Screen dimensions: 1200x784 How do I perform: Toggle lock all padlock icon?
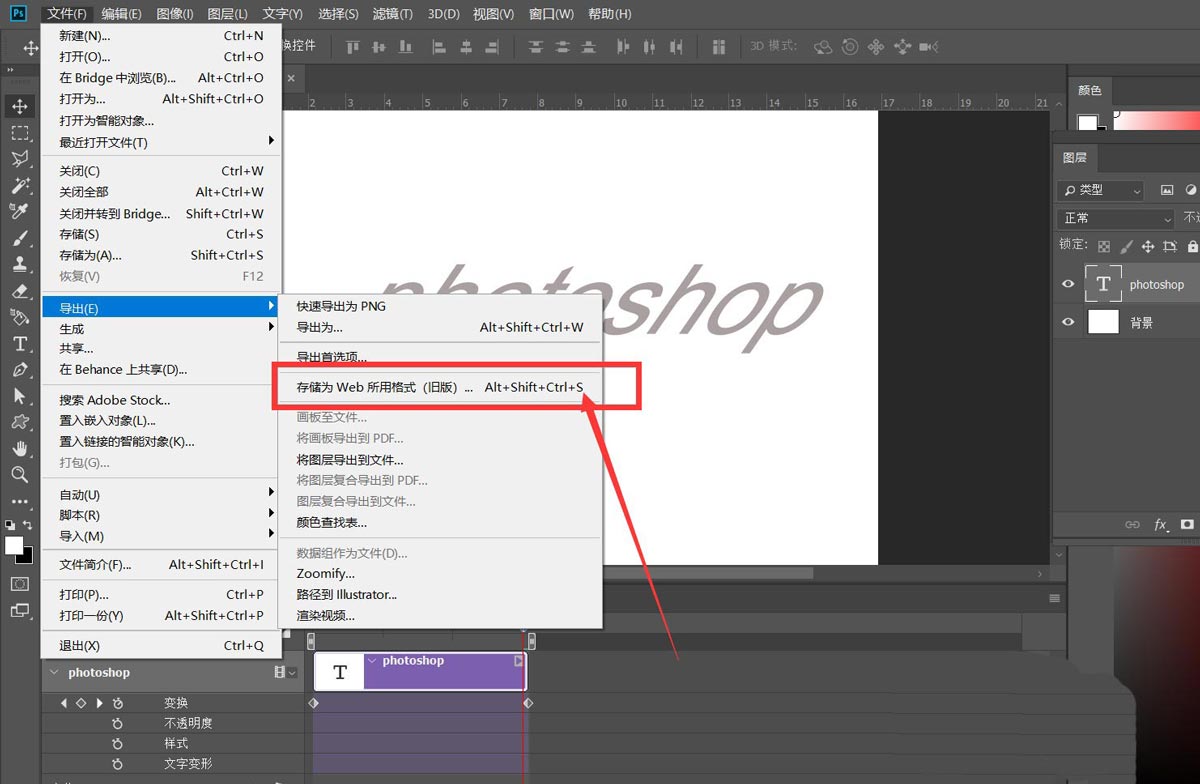point(1192,246)
